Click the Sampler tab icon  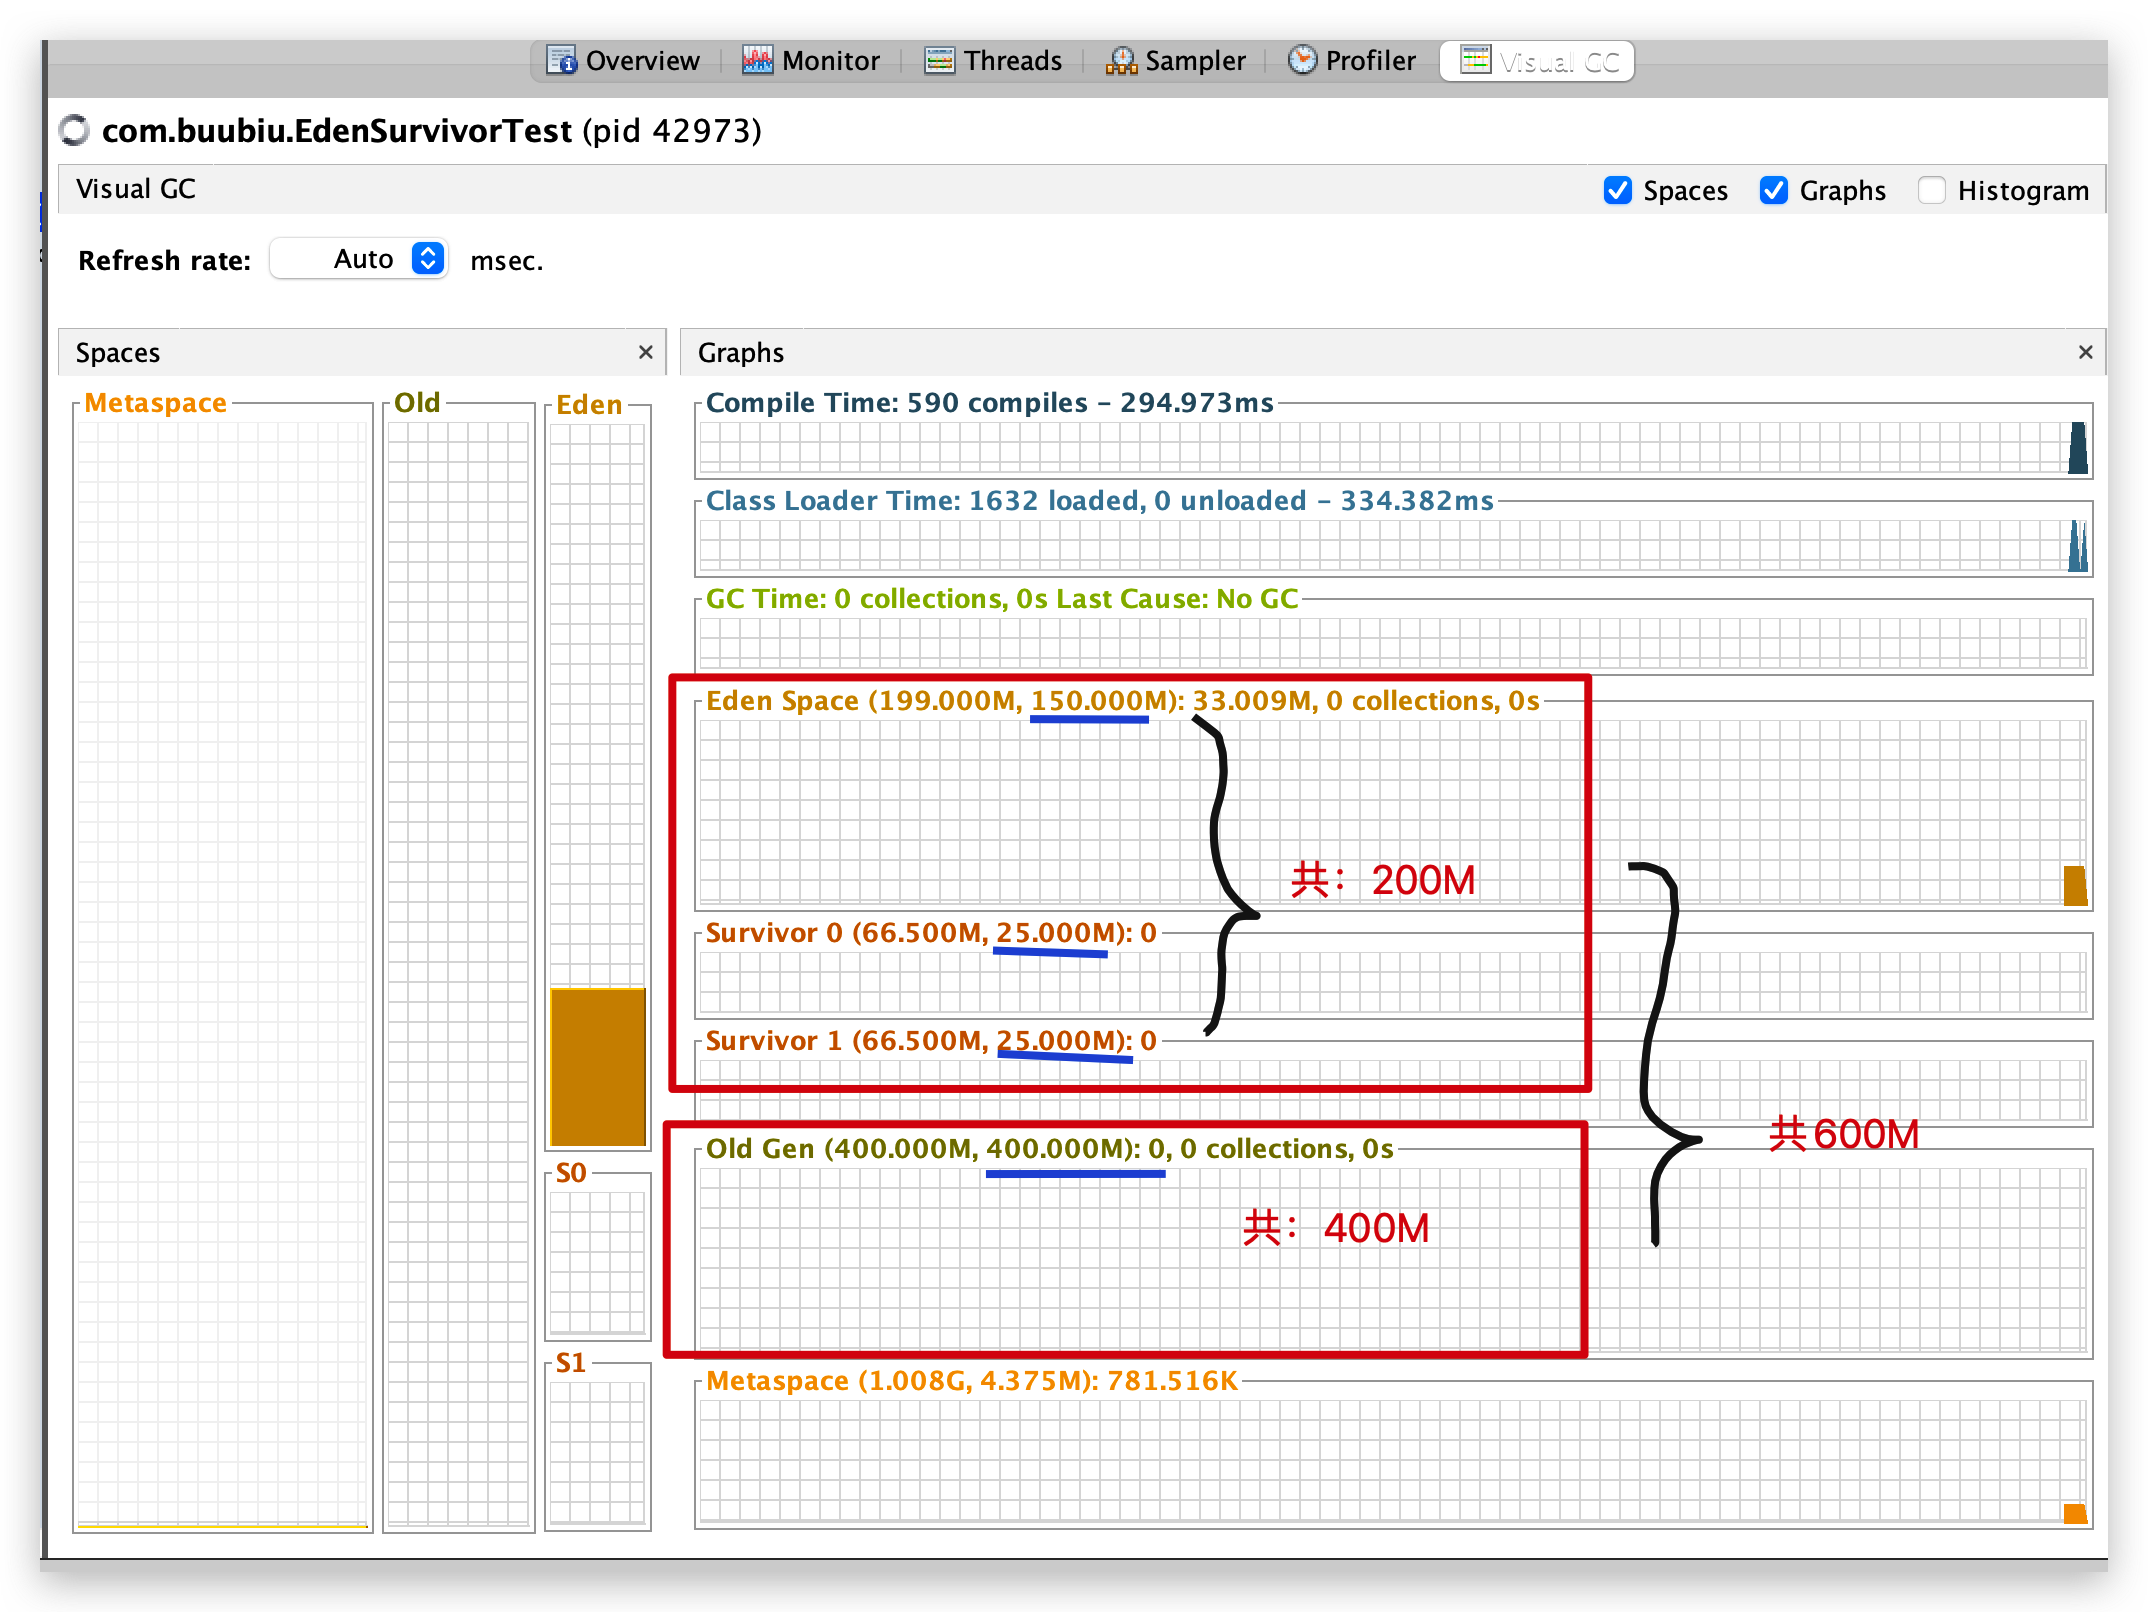click(x=1121, y=61)
